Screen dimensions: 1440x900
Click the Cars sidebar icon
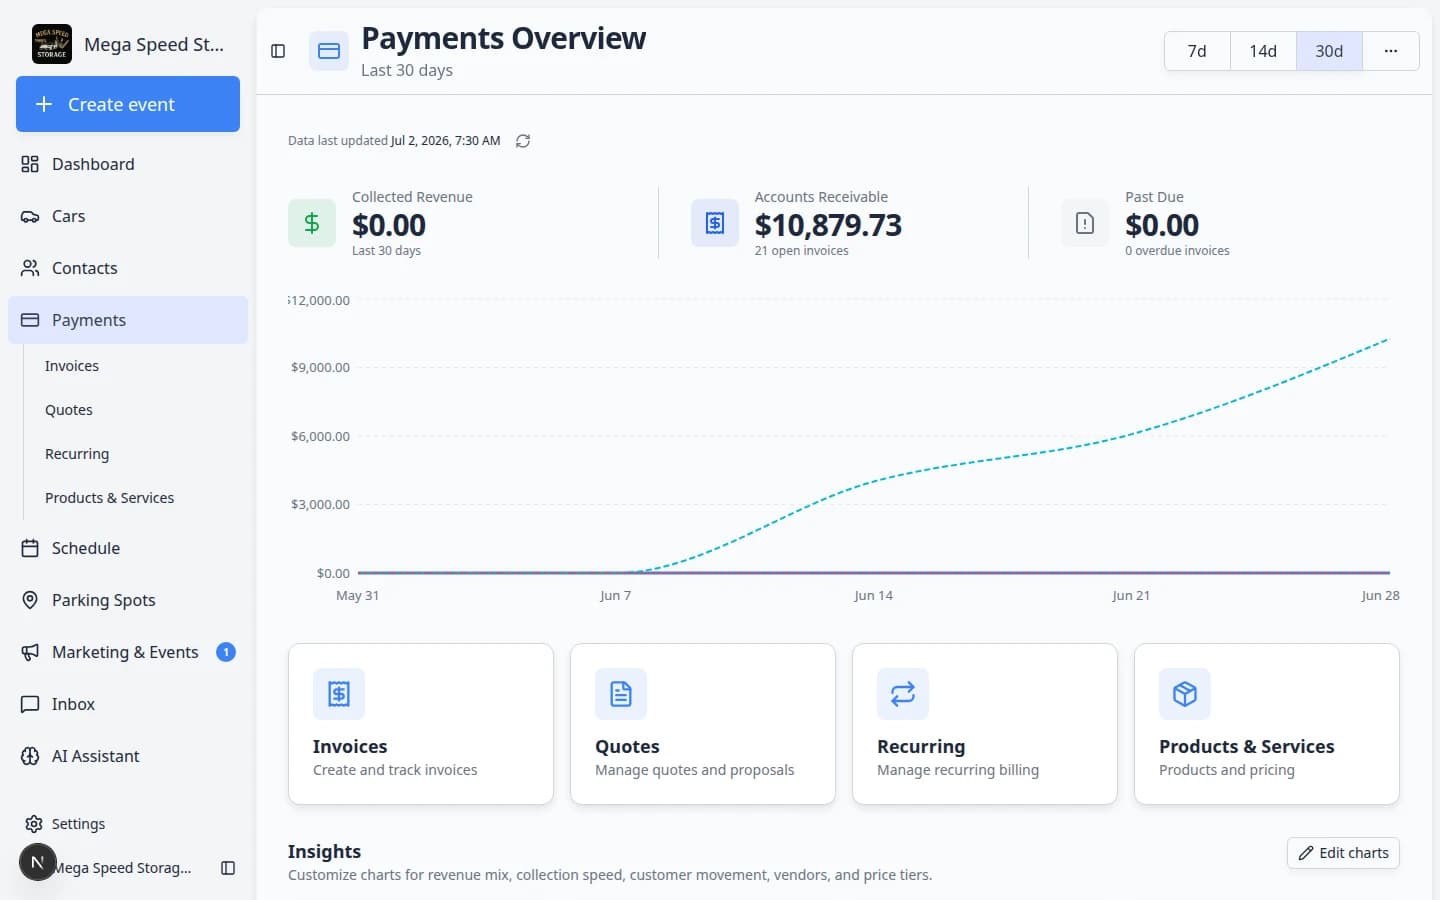coord(30,216)
